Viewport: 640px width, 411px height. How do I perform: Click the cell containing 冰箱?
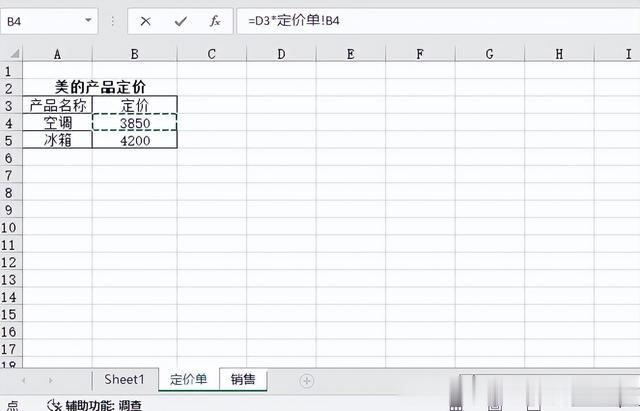(x=58, y=140)
